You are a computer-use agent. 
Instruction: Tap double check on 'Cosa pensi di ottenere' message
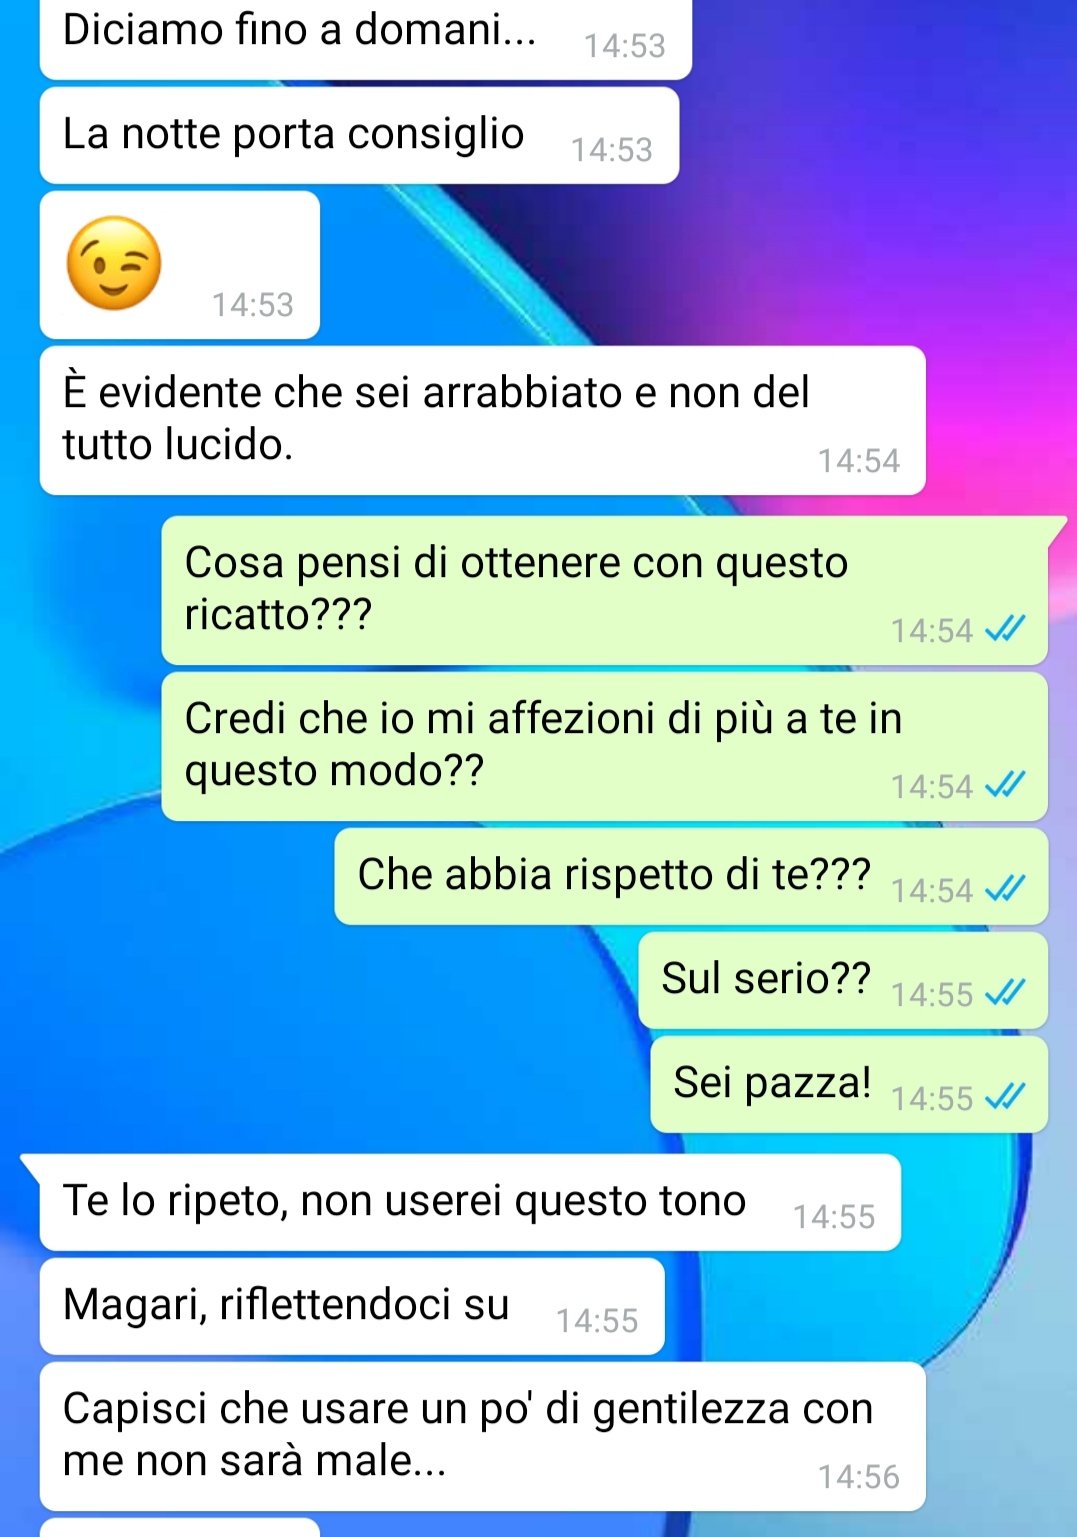[1005, 629]
